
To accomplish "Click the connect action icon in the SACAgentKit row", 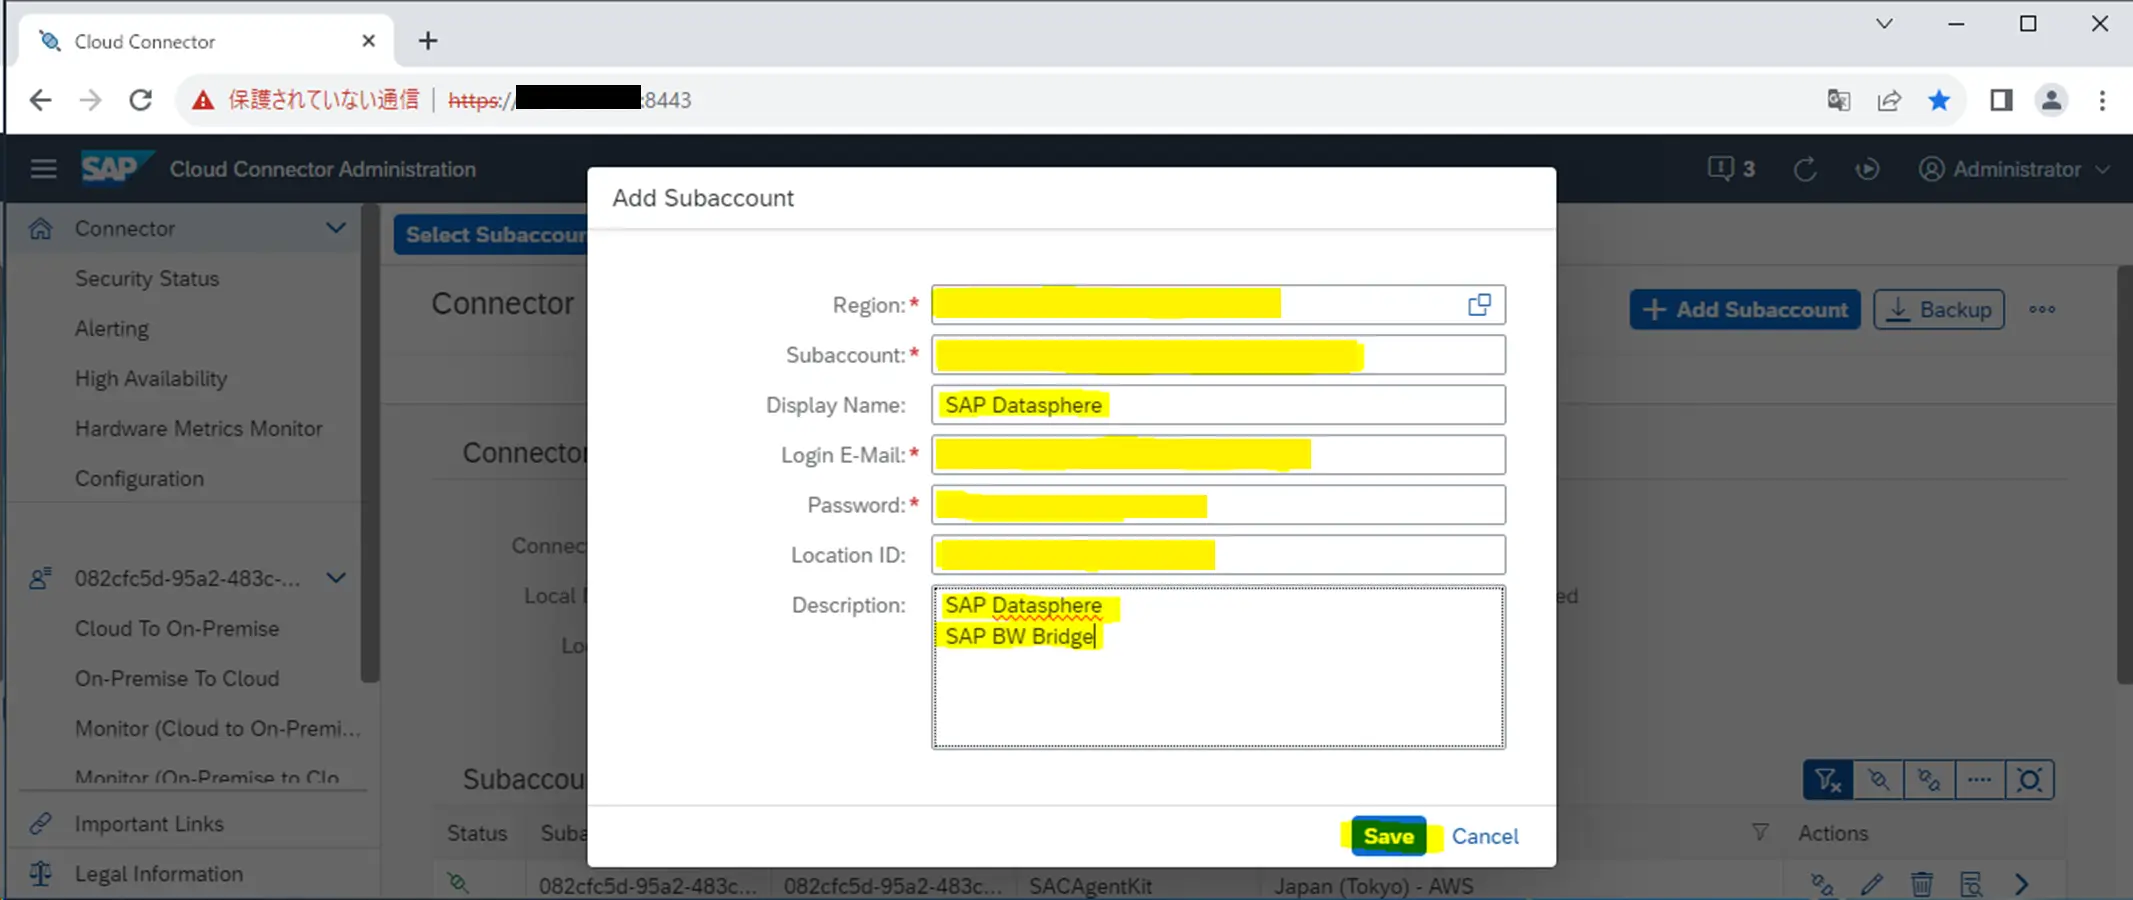I will [x=1822, y=885].
